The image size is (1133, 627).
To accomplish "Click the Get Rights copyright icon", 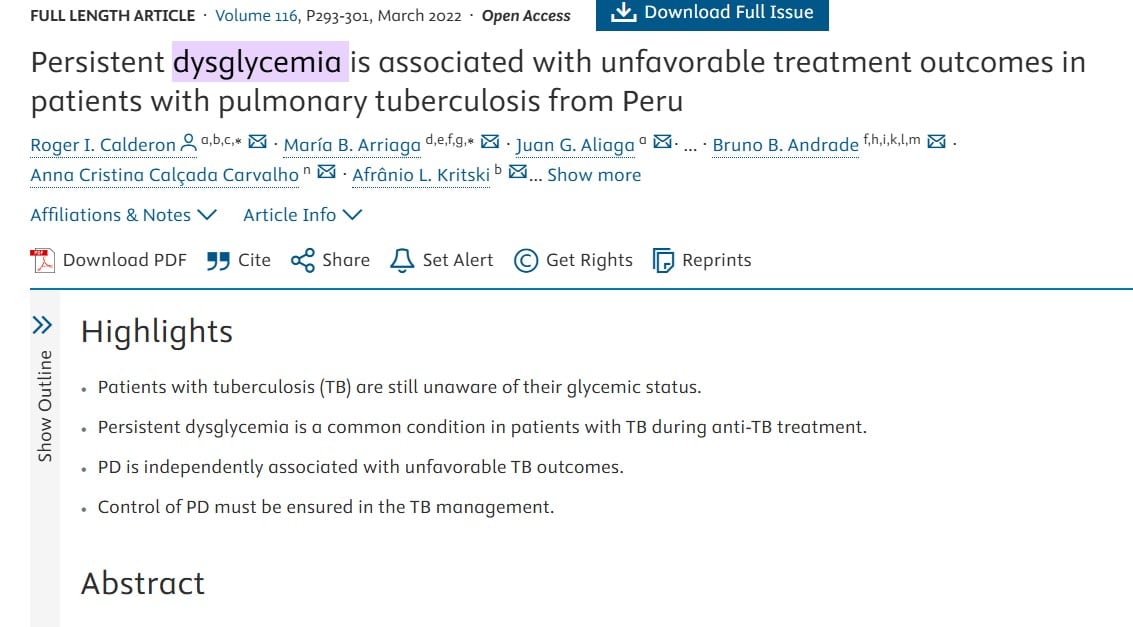I will (526, 261).
